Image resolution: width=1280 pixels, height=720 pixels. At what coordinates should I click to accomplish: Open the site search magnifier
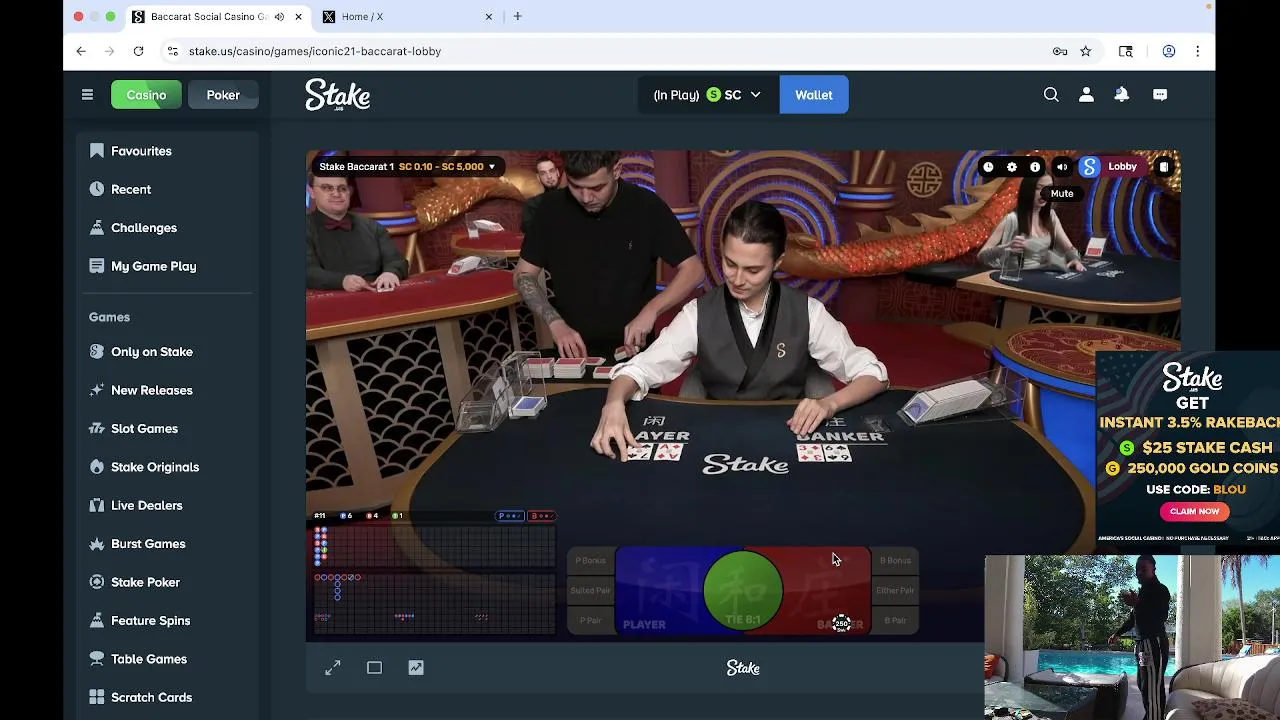1051,95
